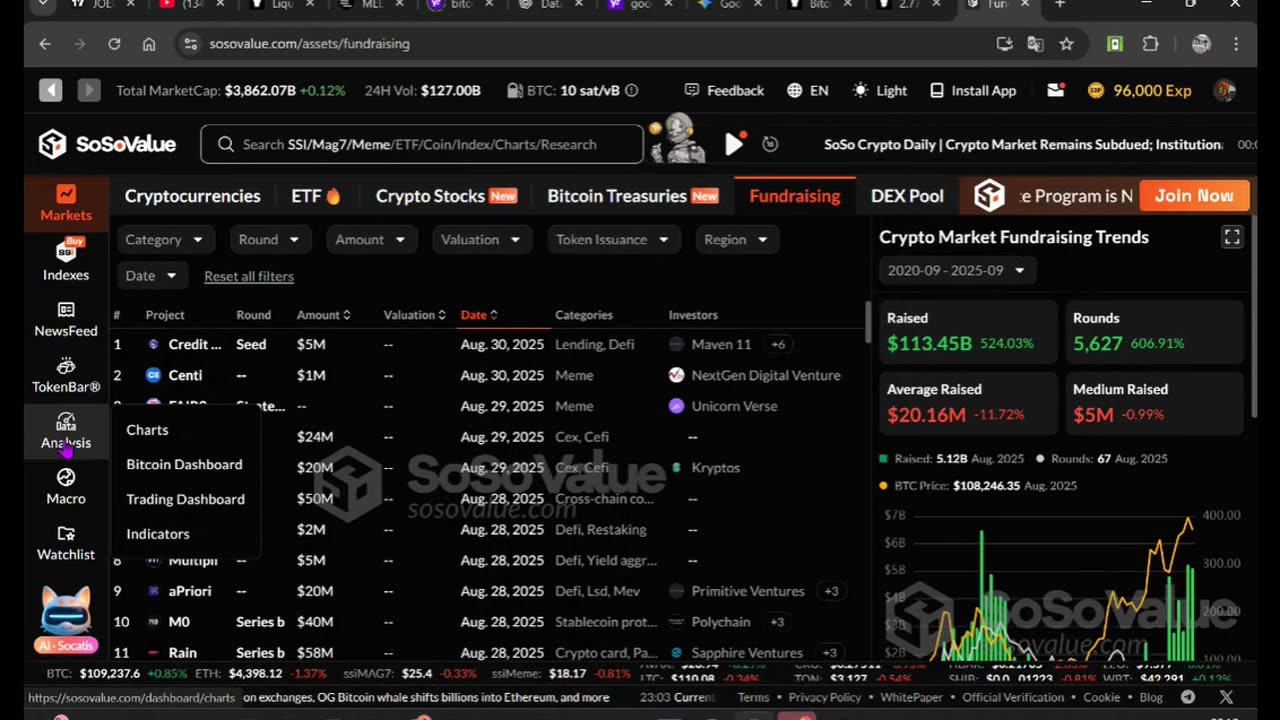The width and height of the screenshot is (1280, 720).
Task: Sort the table by Date column
Action: coord(479,315)
